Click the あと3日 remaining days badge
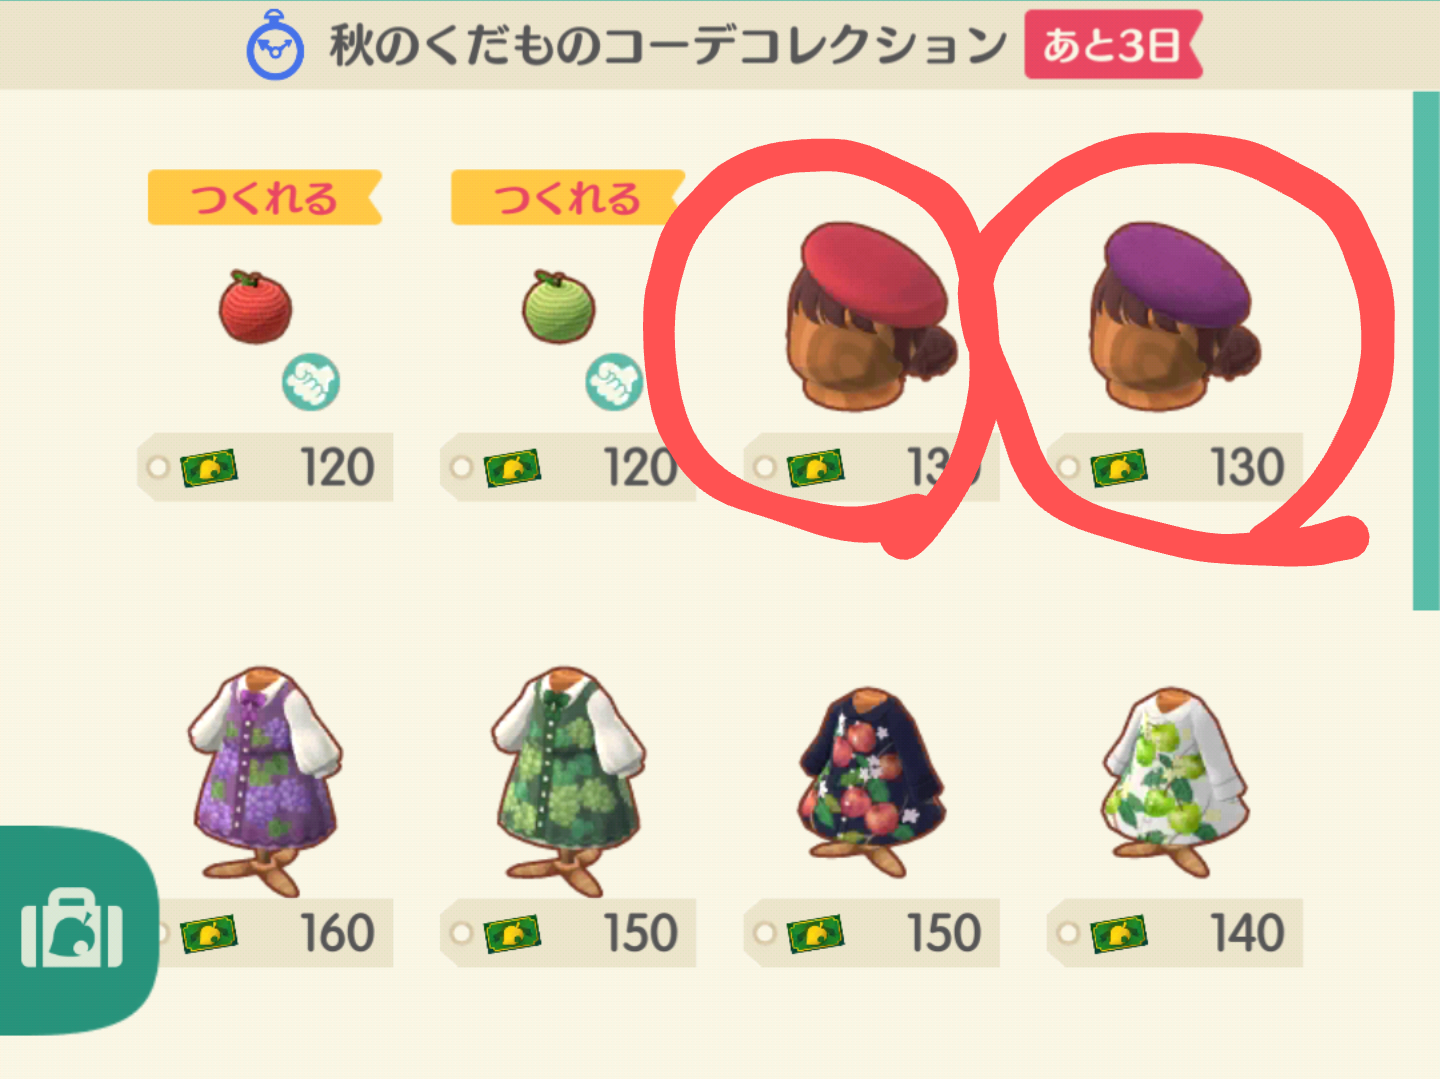1440x1079 pixels. coord(1113,45)
